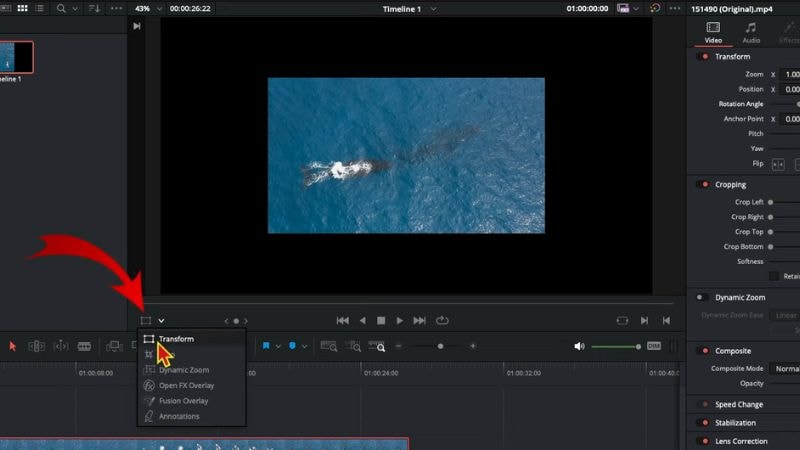Click the bypass color grades icon
Screen dimensions: 800x450
click(655, 8)
